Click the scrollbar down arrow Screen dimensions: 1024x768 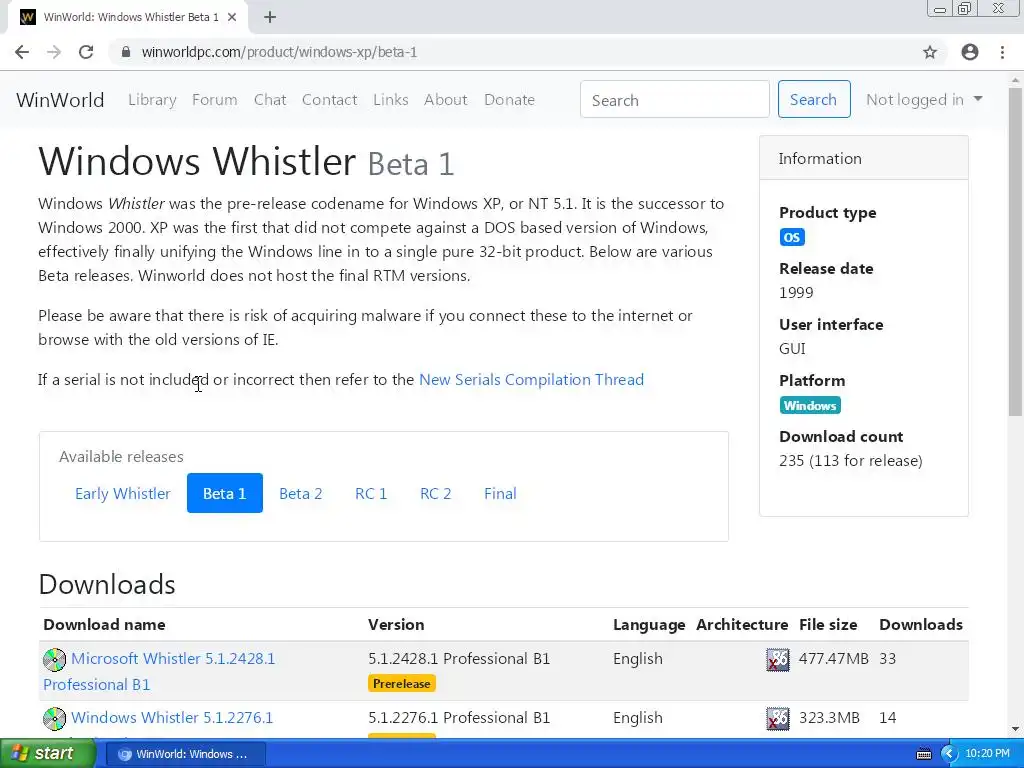[x=1015, y=729]
